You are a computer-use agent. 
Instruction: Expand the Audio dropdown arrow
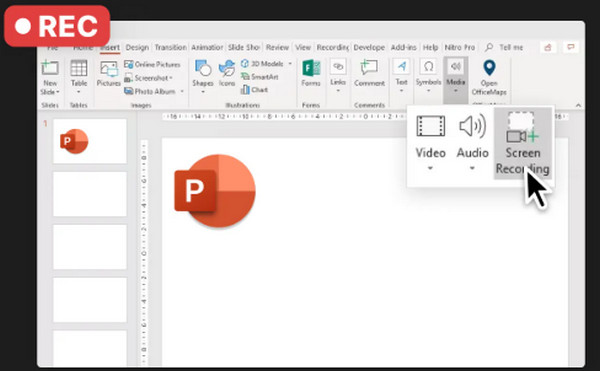pos(472,168)
